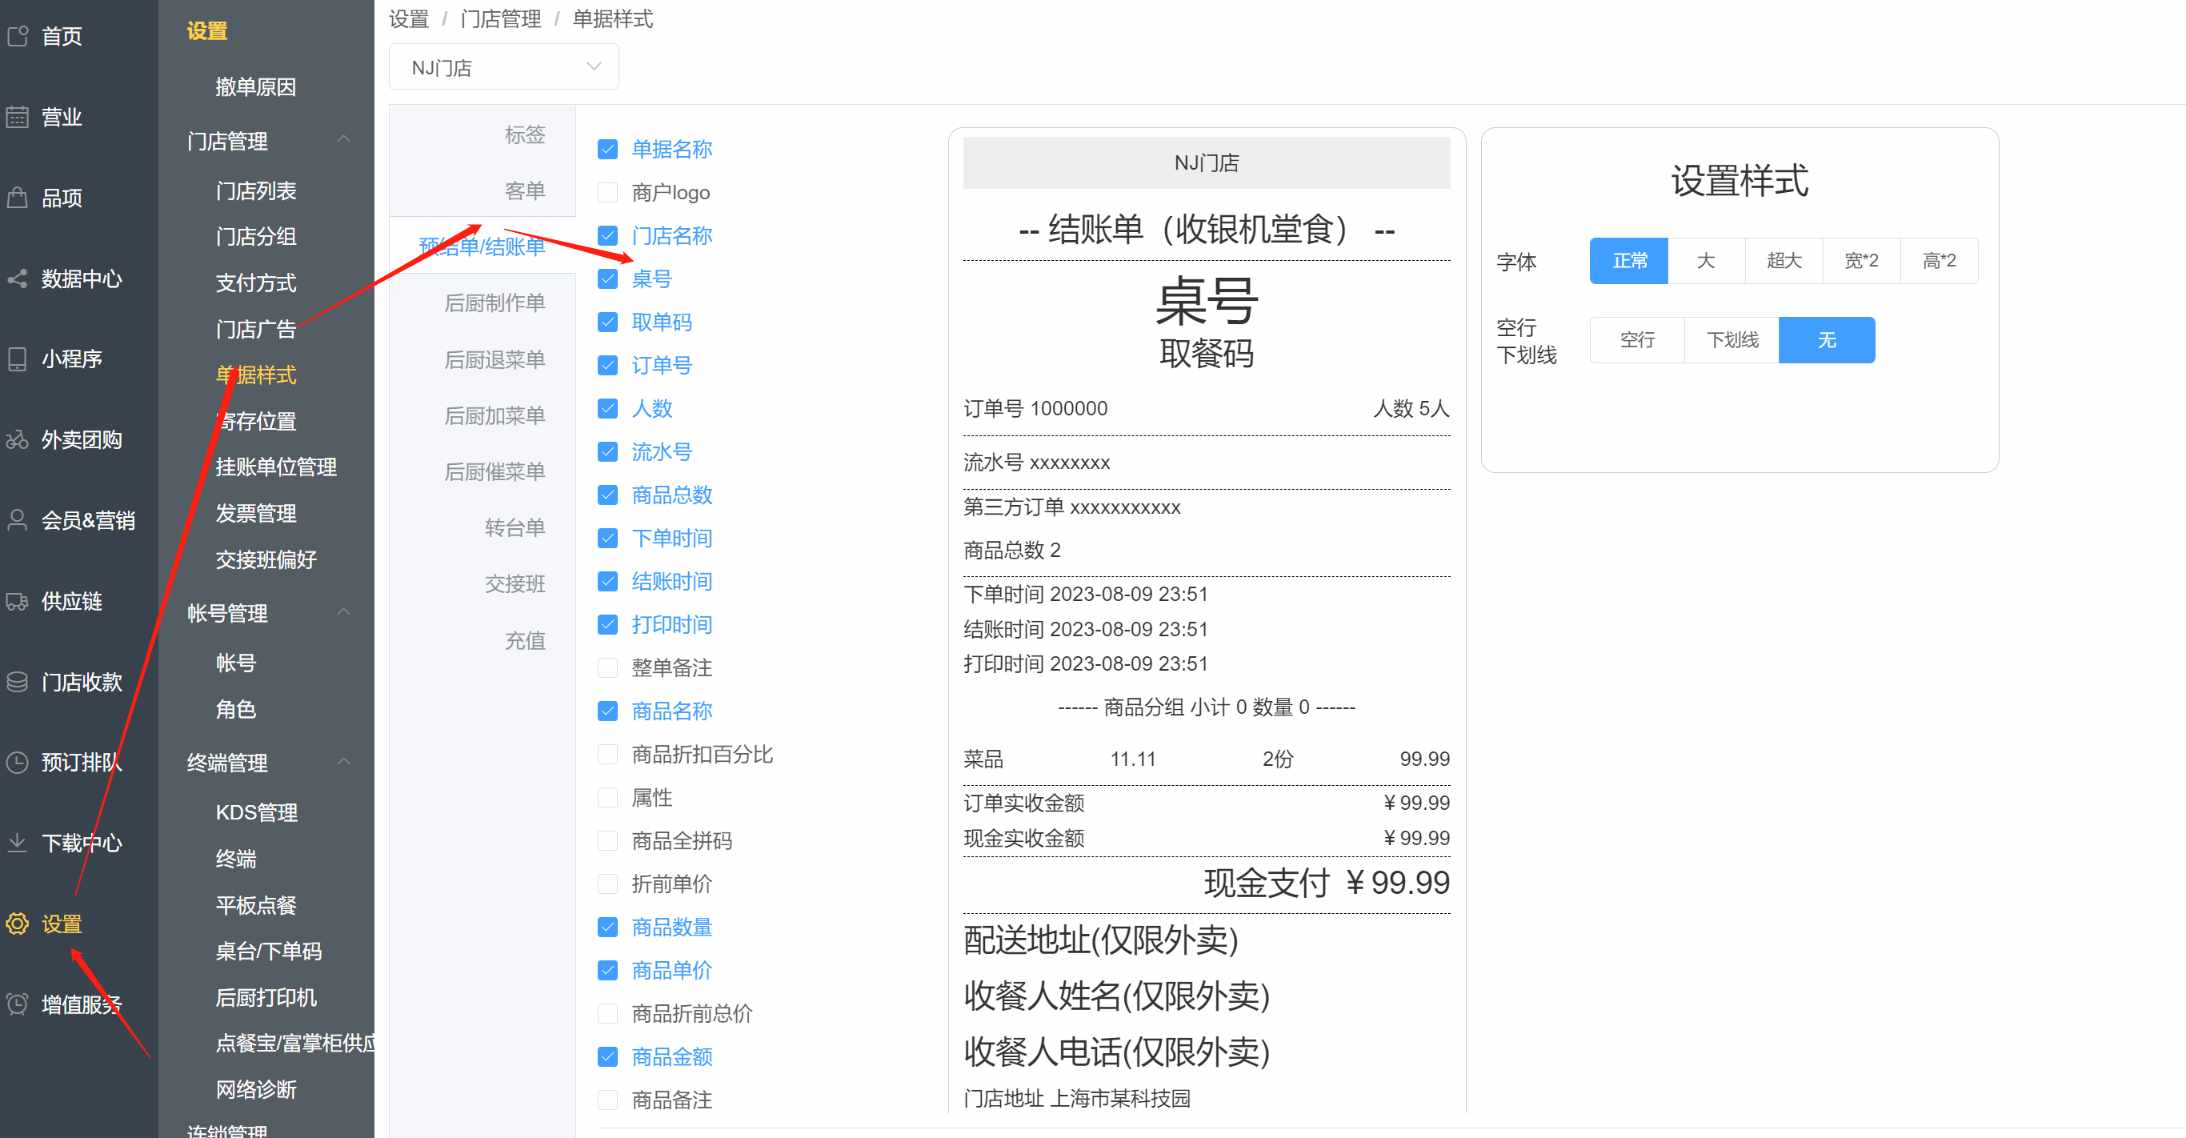Select the 高*2 font option

coord(1939,261)
